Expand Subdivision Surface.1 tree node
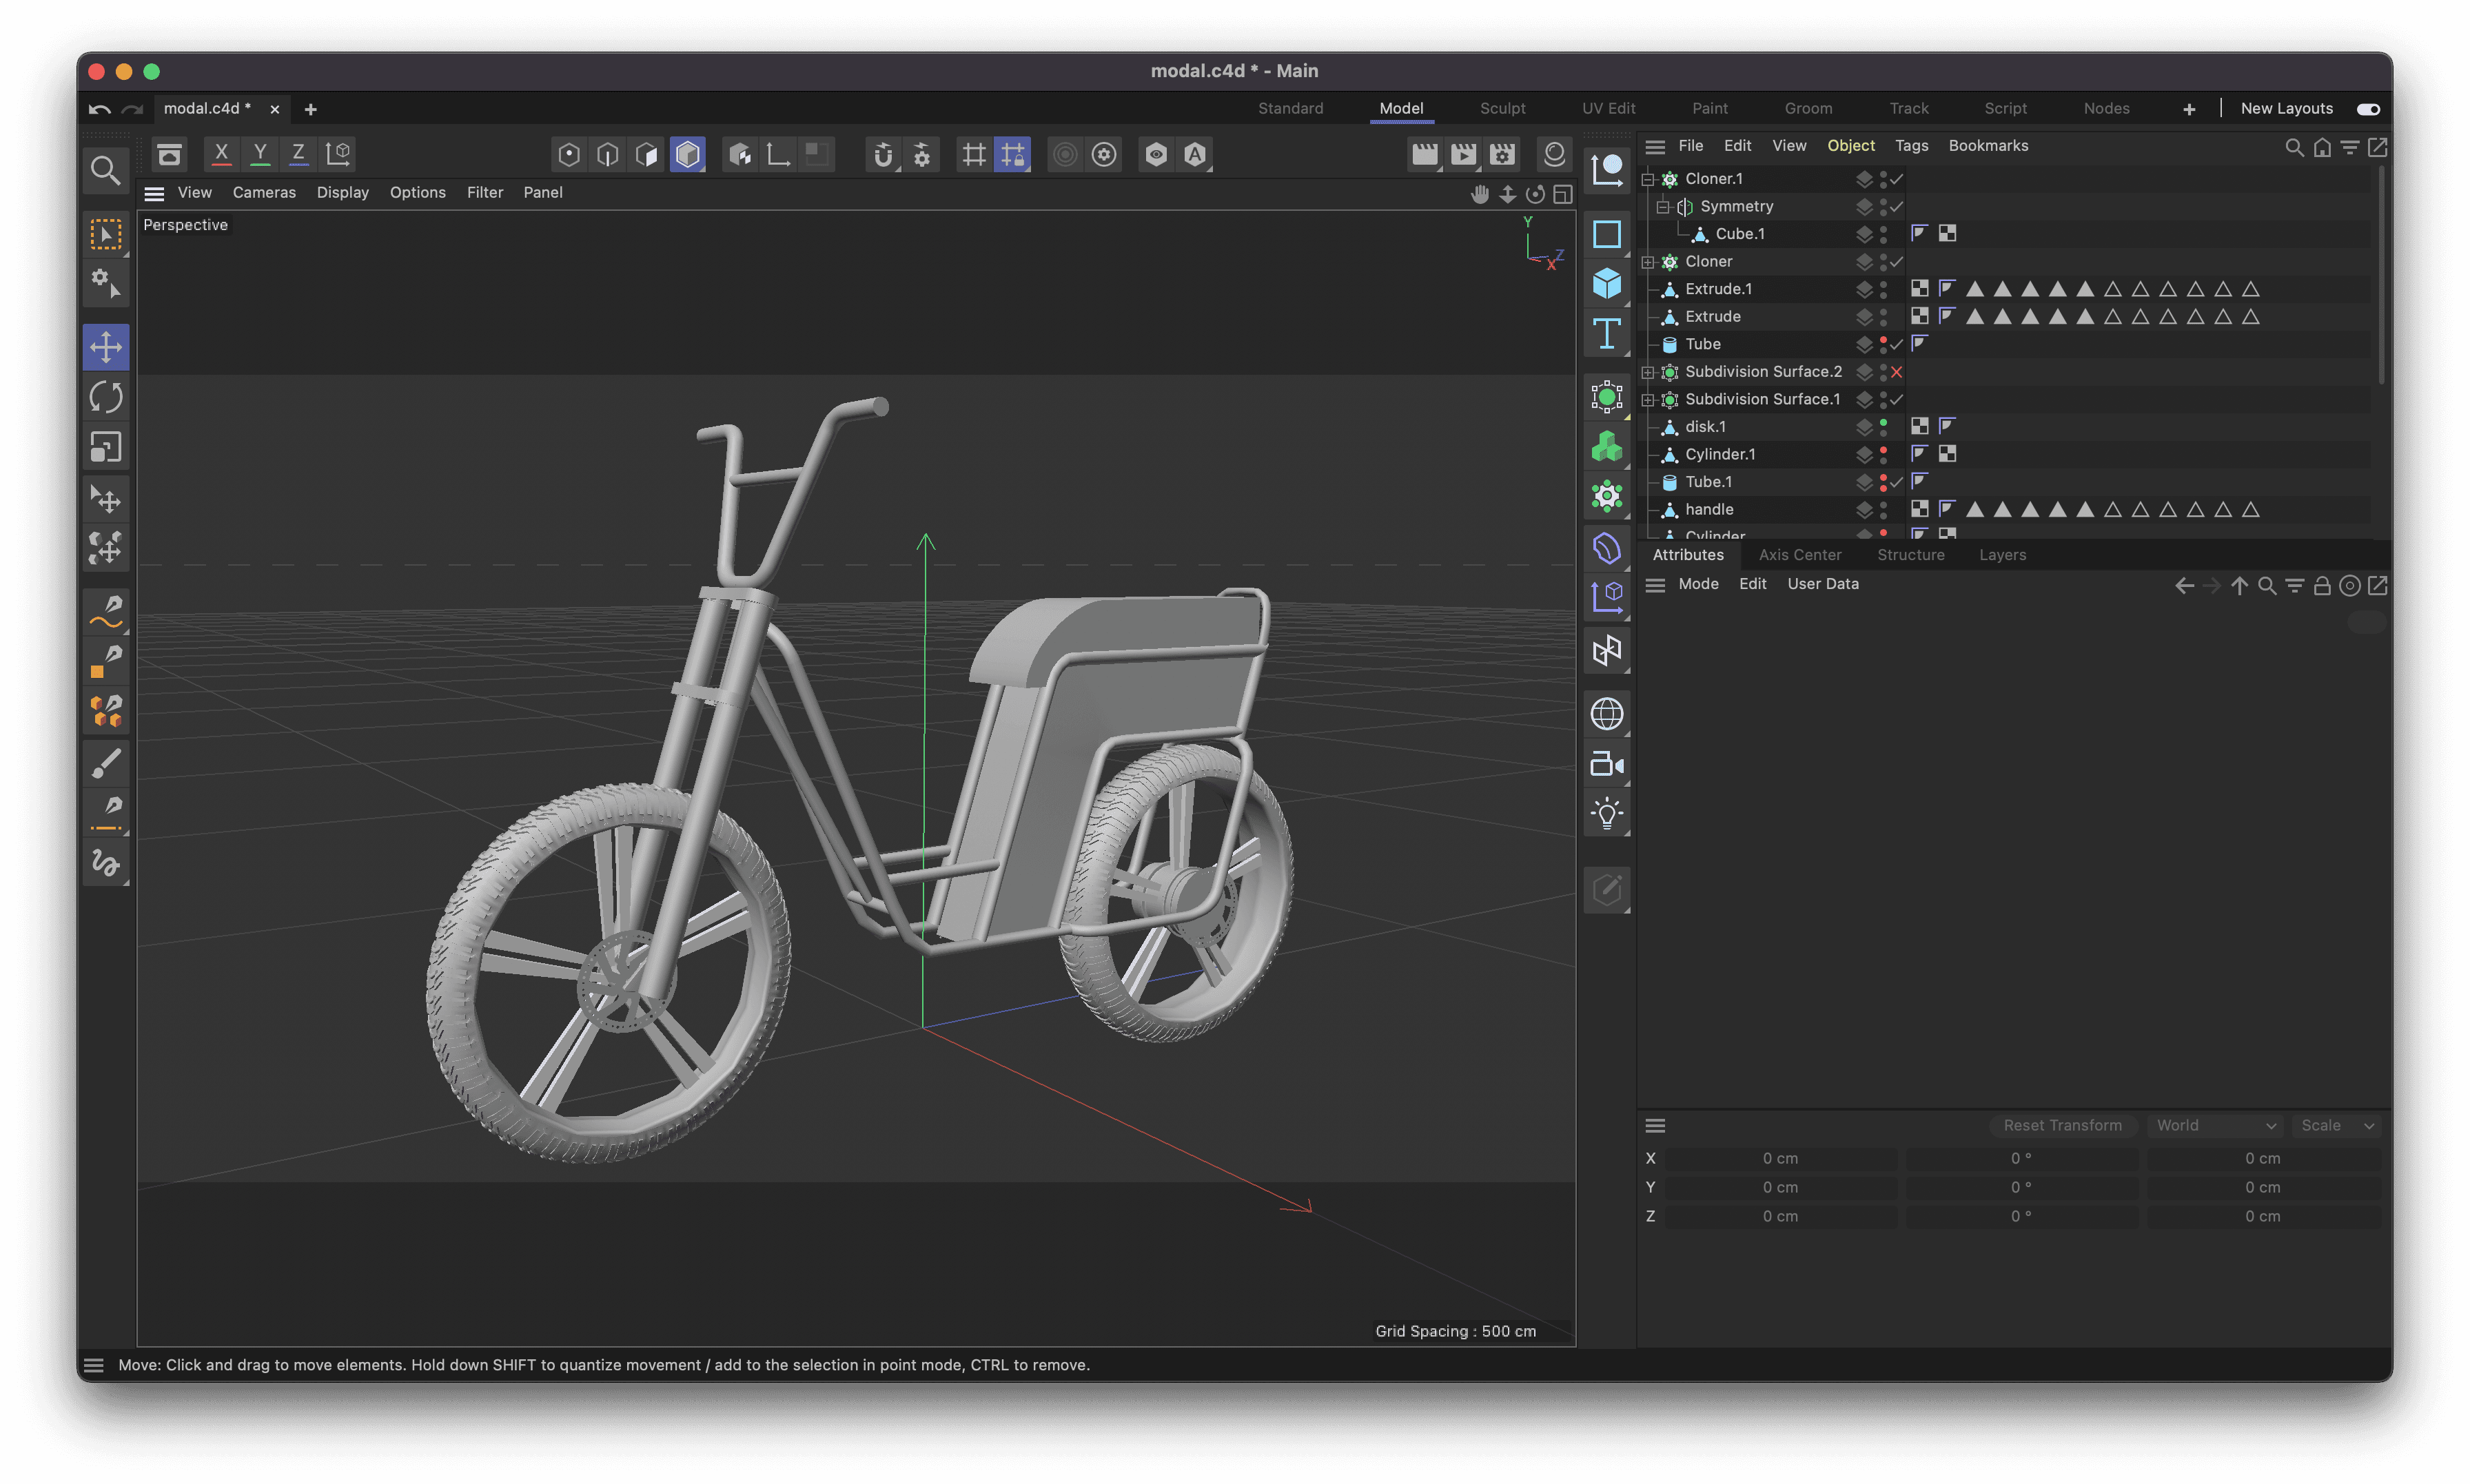The width and height of the screenshot is (2470, 1484). [x=1648, y=400]
